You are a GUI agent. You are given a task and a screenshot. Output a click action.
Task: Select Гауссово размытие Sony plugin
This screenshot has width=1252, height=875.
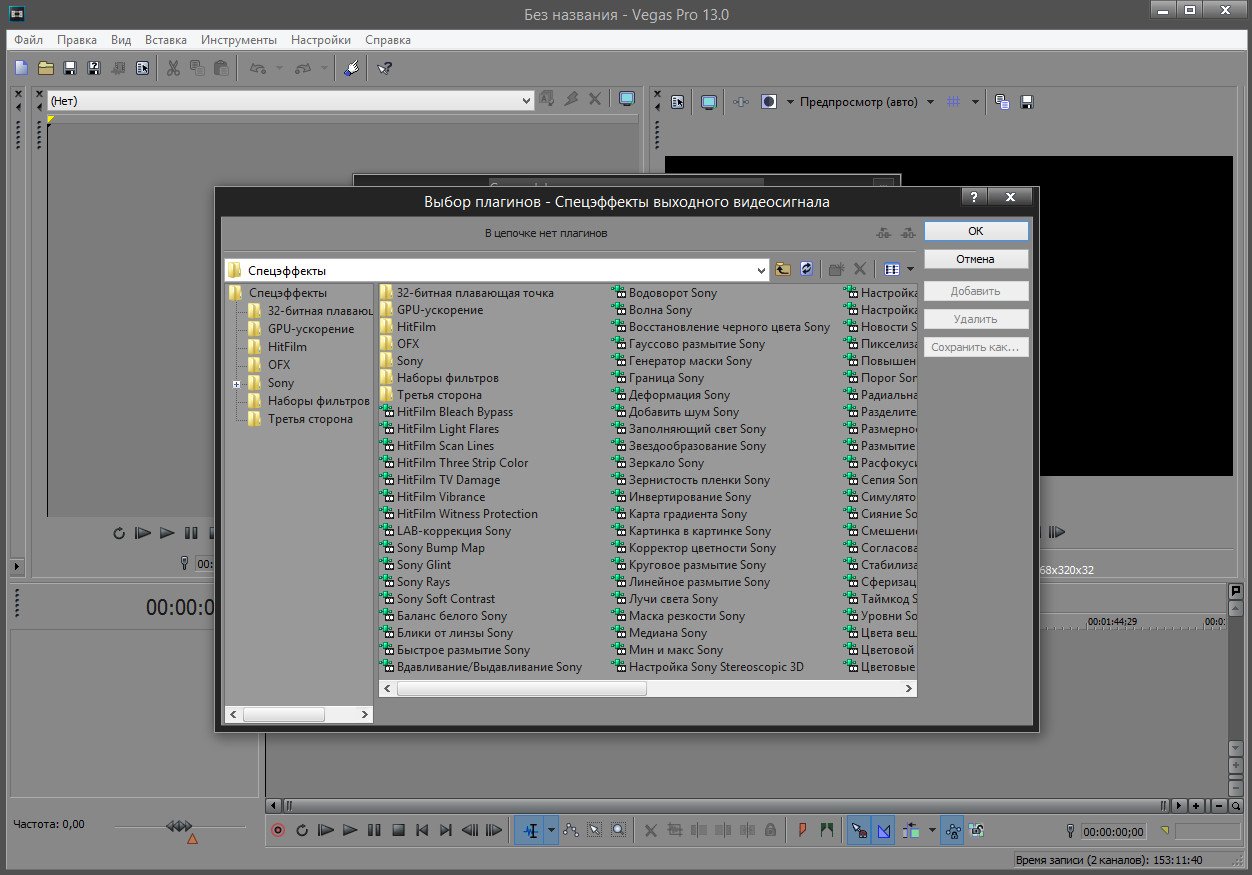pyautogui.click(x=688, y=344)
